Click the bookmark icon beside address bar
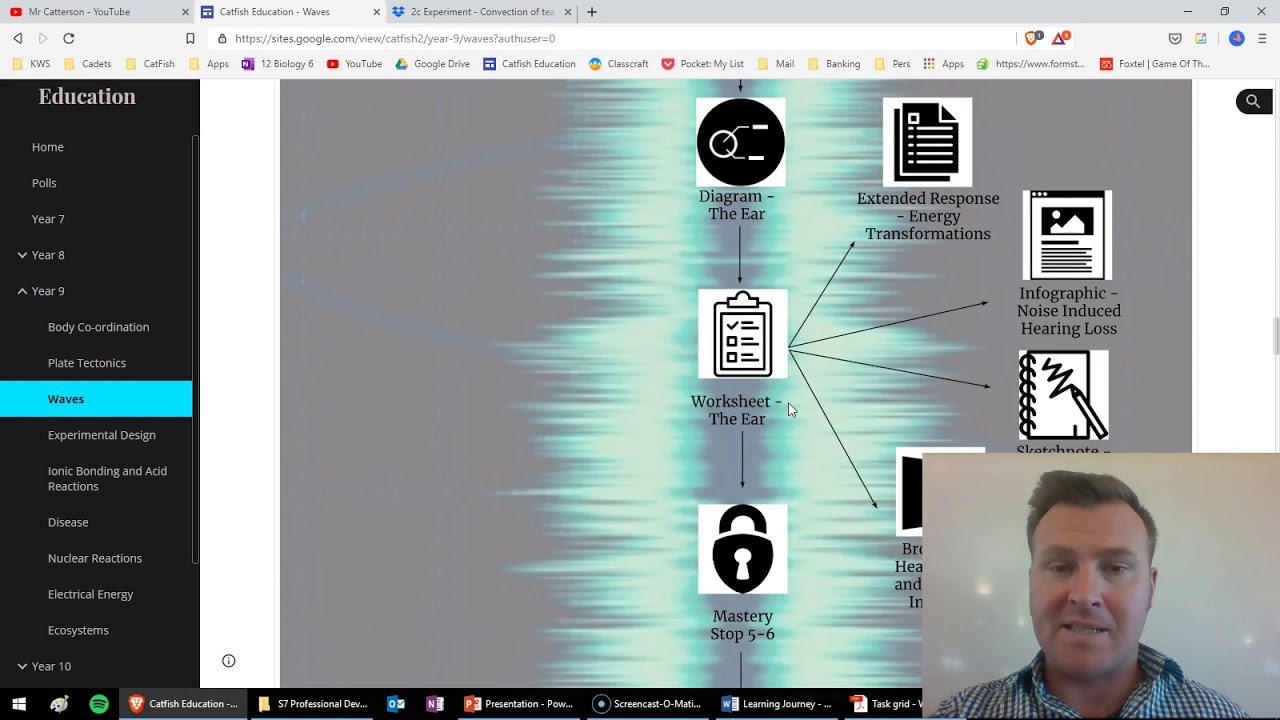 click(190, 38)
